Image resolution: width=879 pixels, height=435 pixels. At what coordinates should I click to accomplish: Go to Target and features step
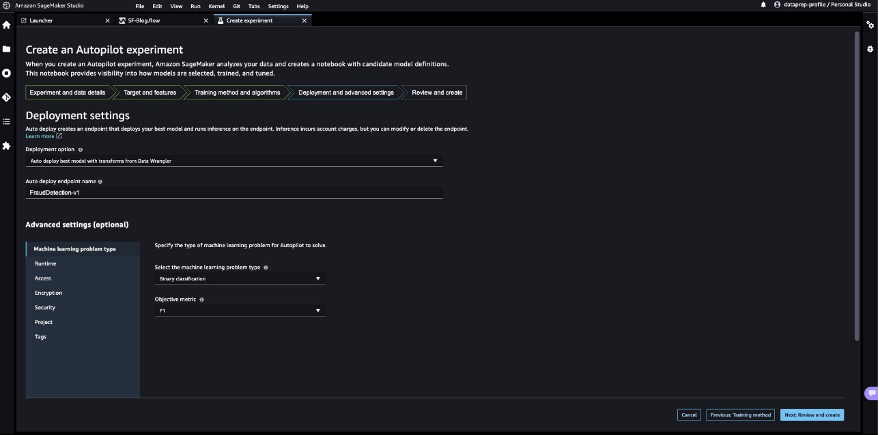150,92
